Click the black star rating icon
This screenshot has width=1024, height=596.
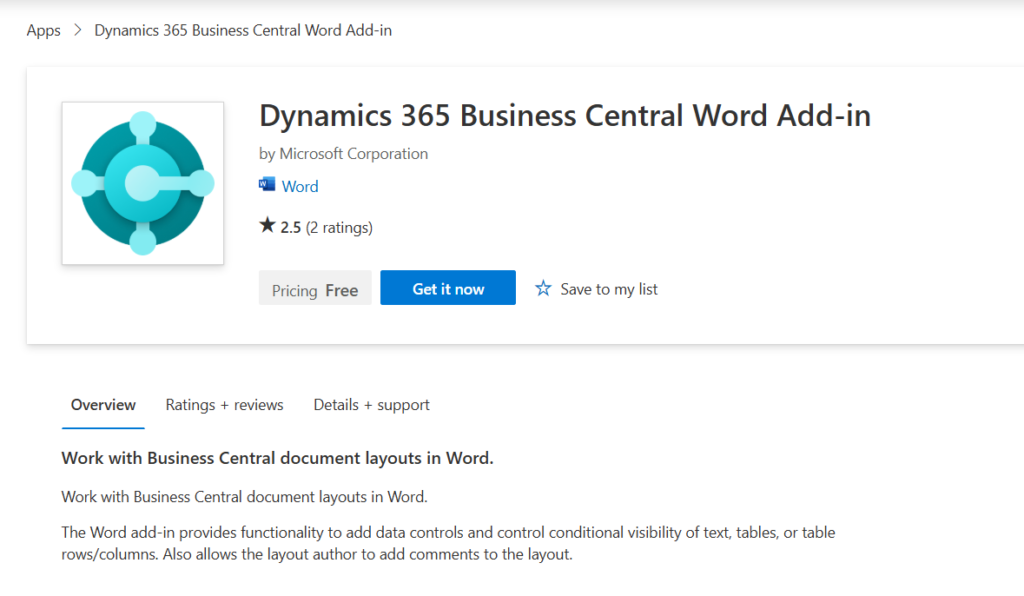[x=267, y=226]
